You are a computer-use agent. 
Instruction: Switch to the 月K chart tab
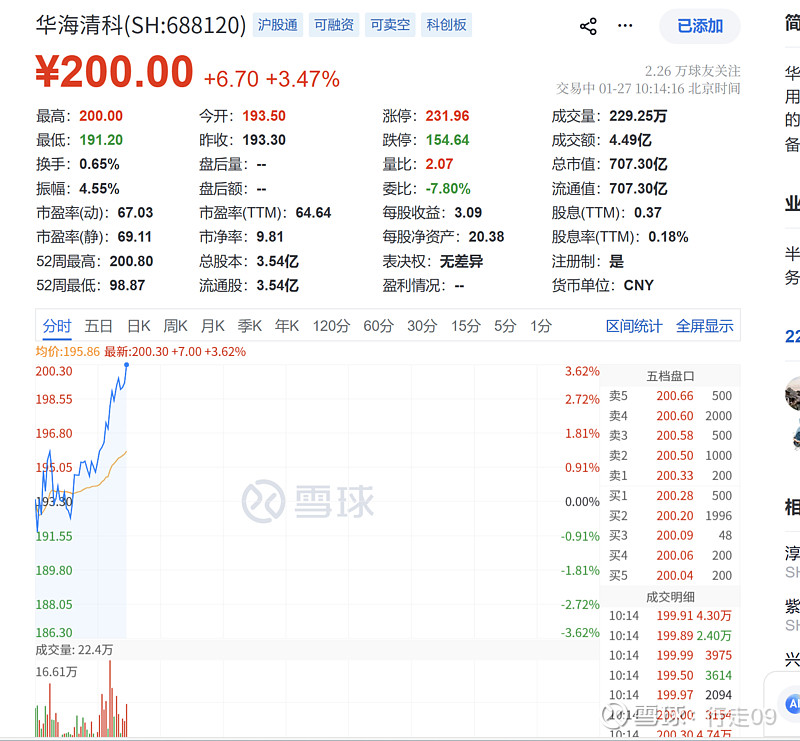pos(212,326)
